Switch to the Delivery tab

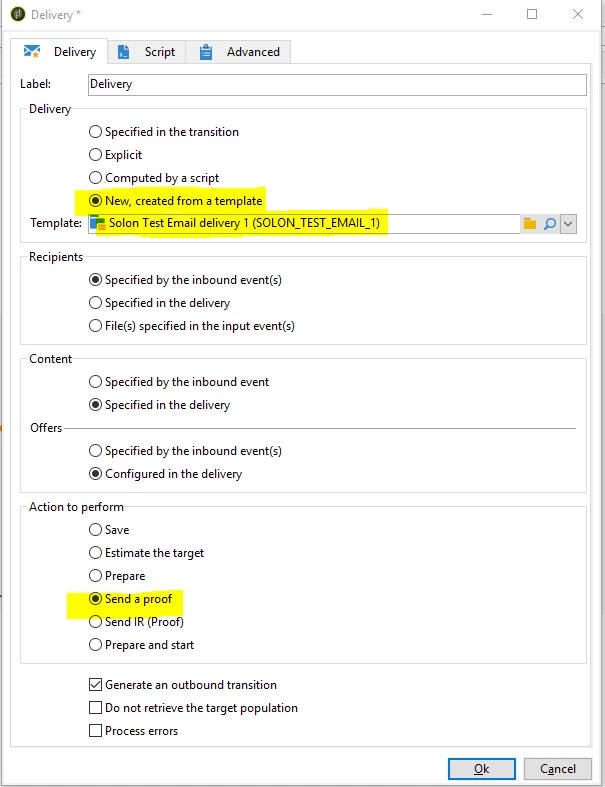[59, 52]
